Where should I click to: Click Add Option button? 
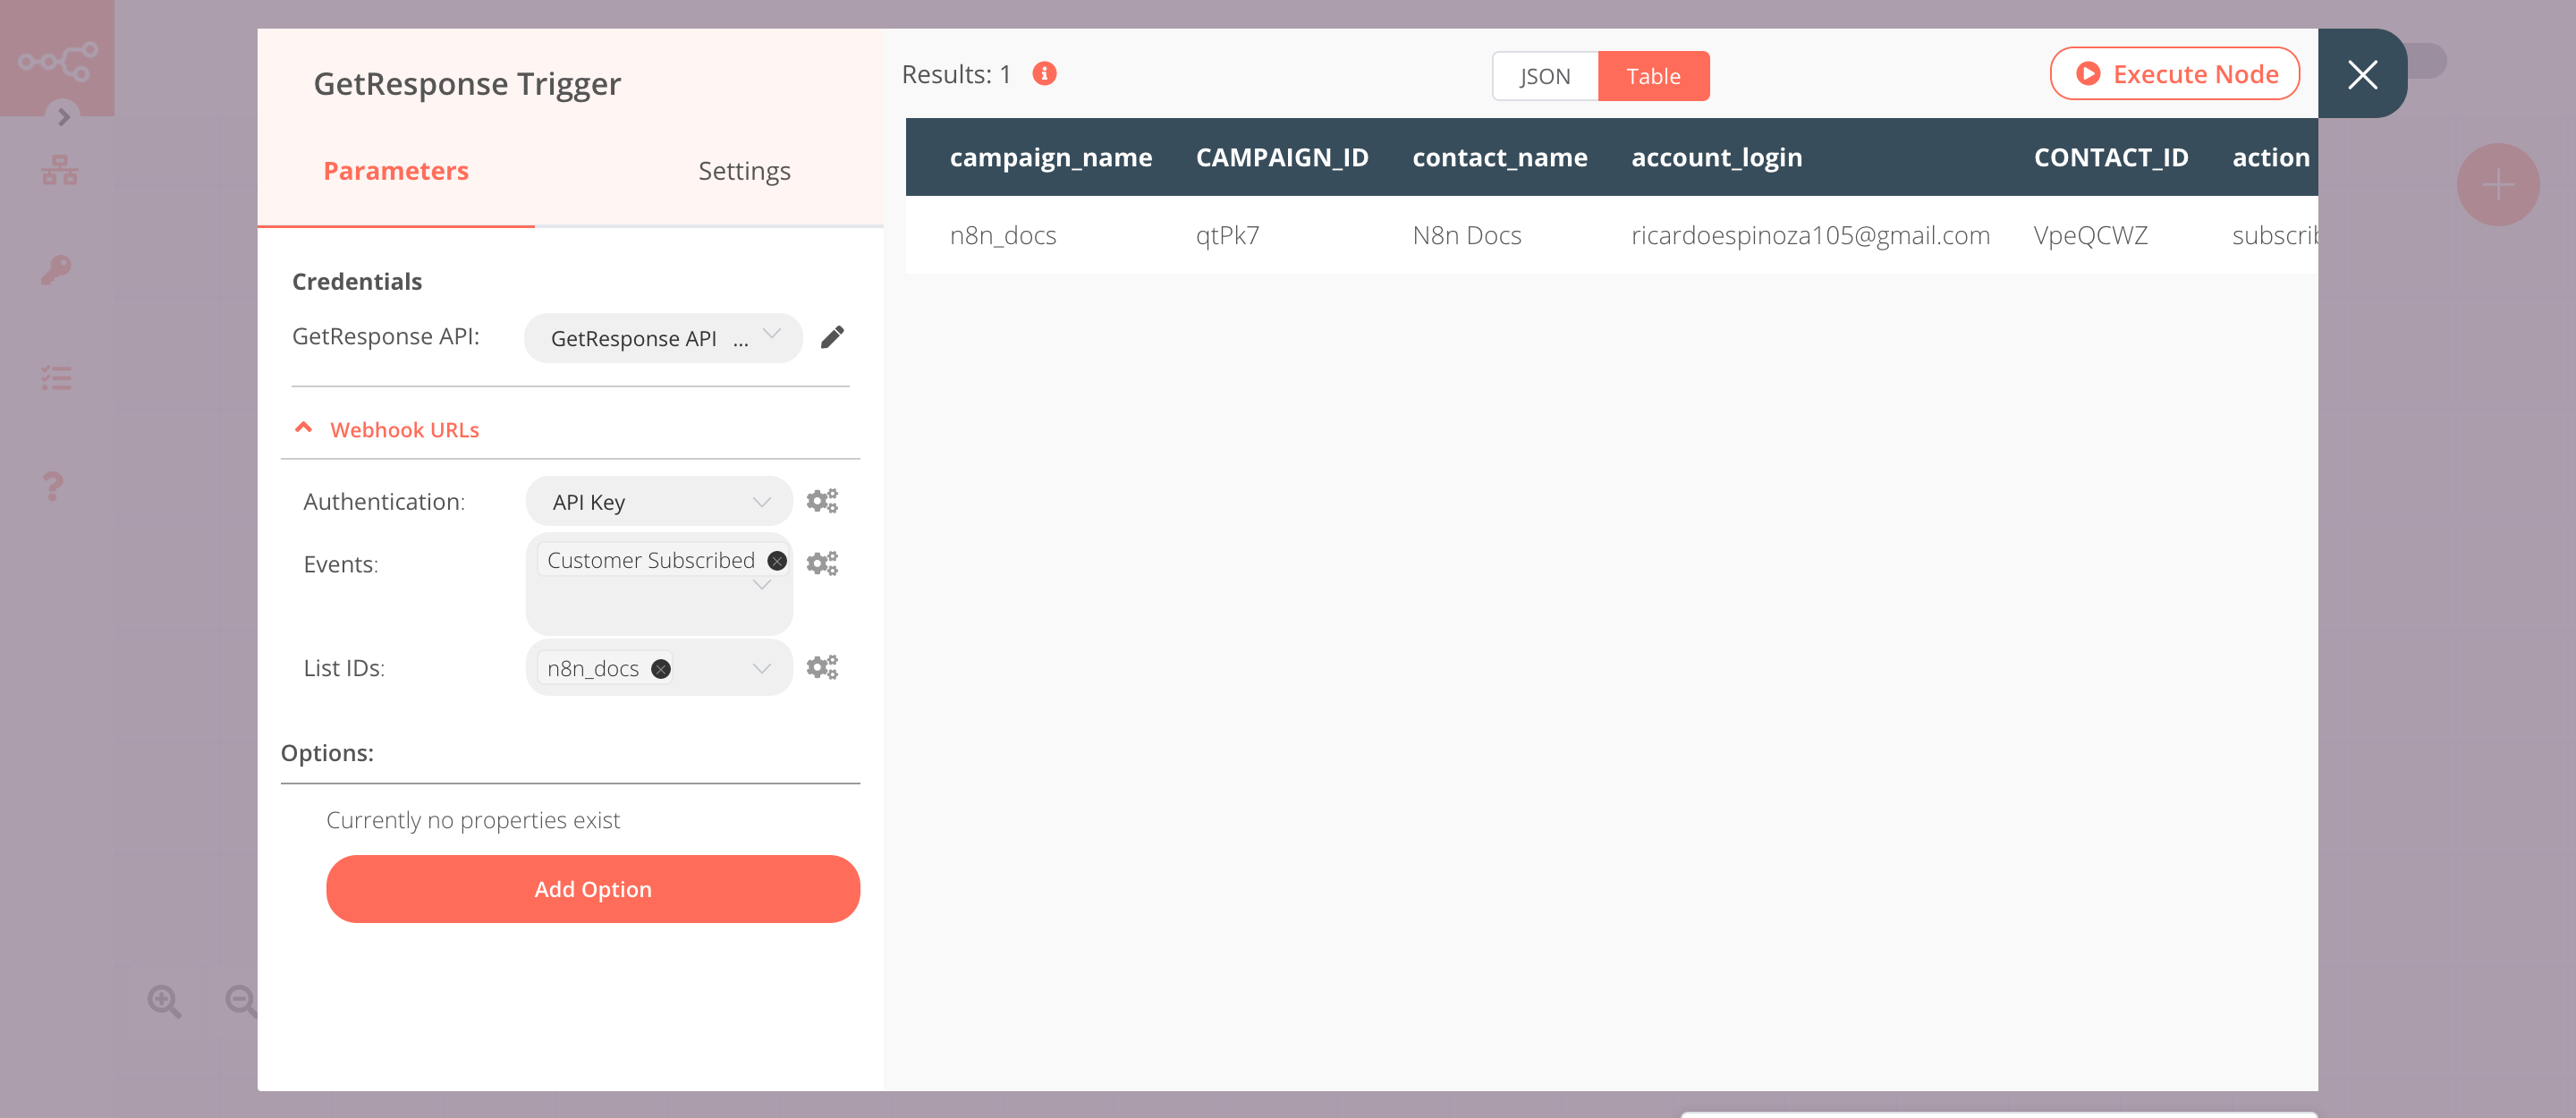point(593,888)
